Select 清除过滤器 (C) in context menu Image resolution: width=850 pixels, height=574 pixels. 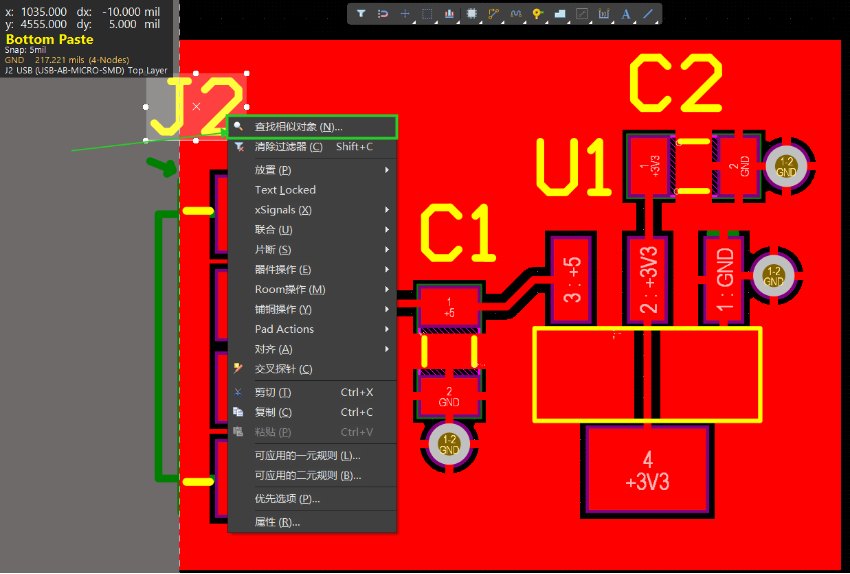(x=288, y=147)
